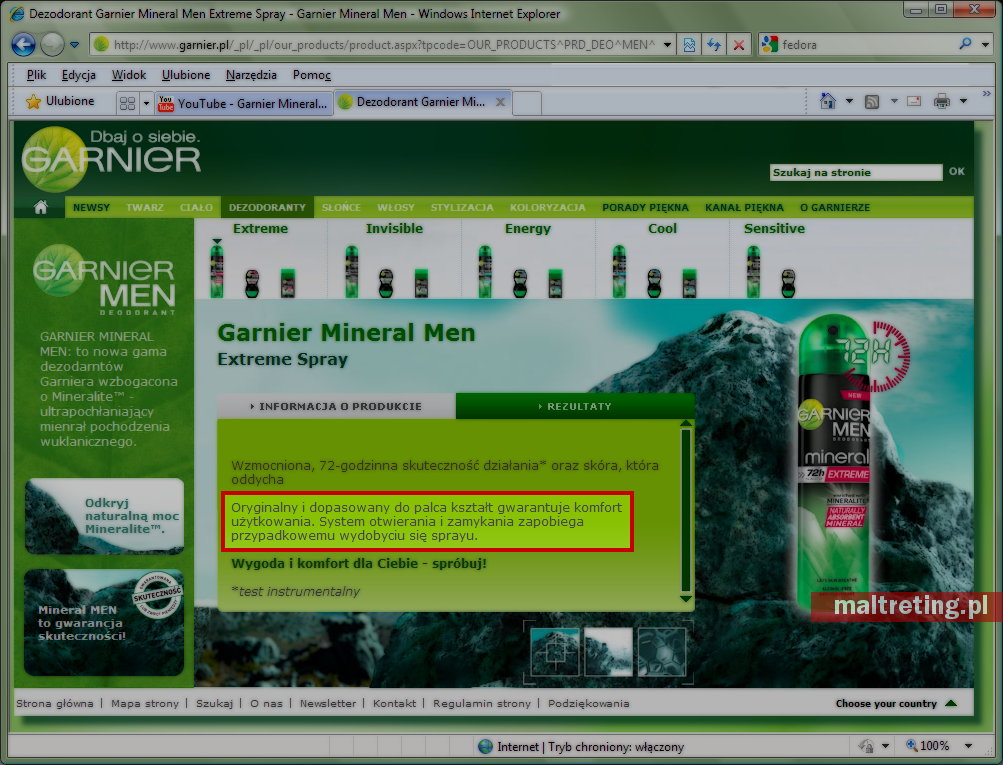Expand the command bar overflow chevron
This screenshot has height=765, width=1003.
(x=986, y=94)
